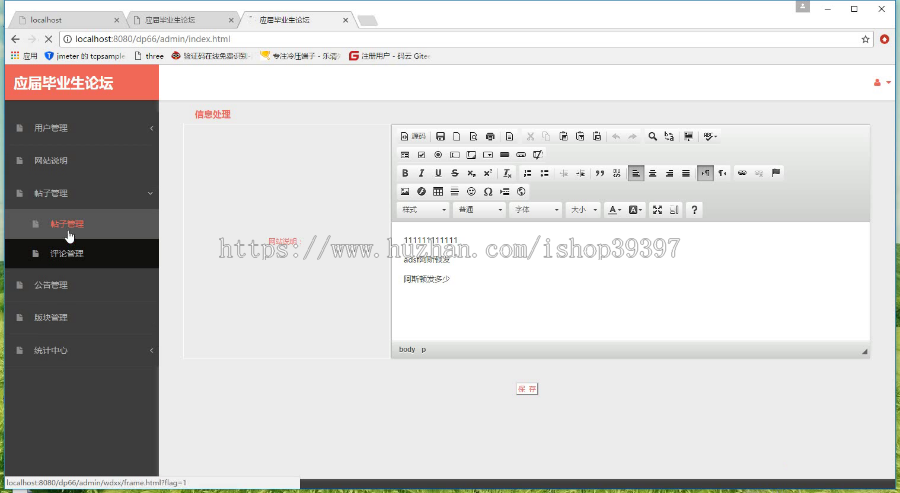Insert a Flash object
Image resolution: width=900 pixels, height=493 pixels.
[421, 192]
